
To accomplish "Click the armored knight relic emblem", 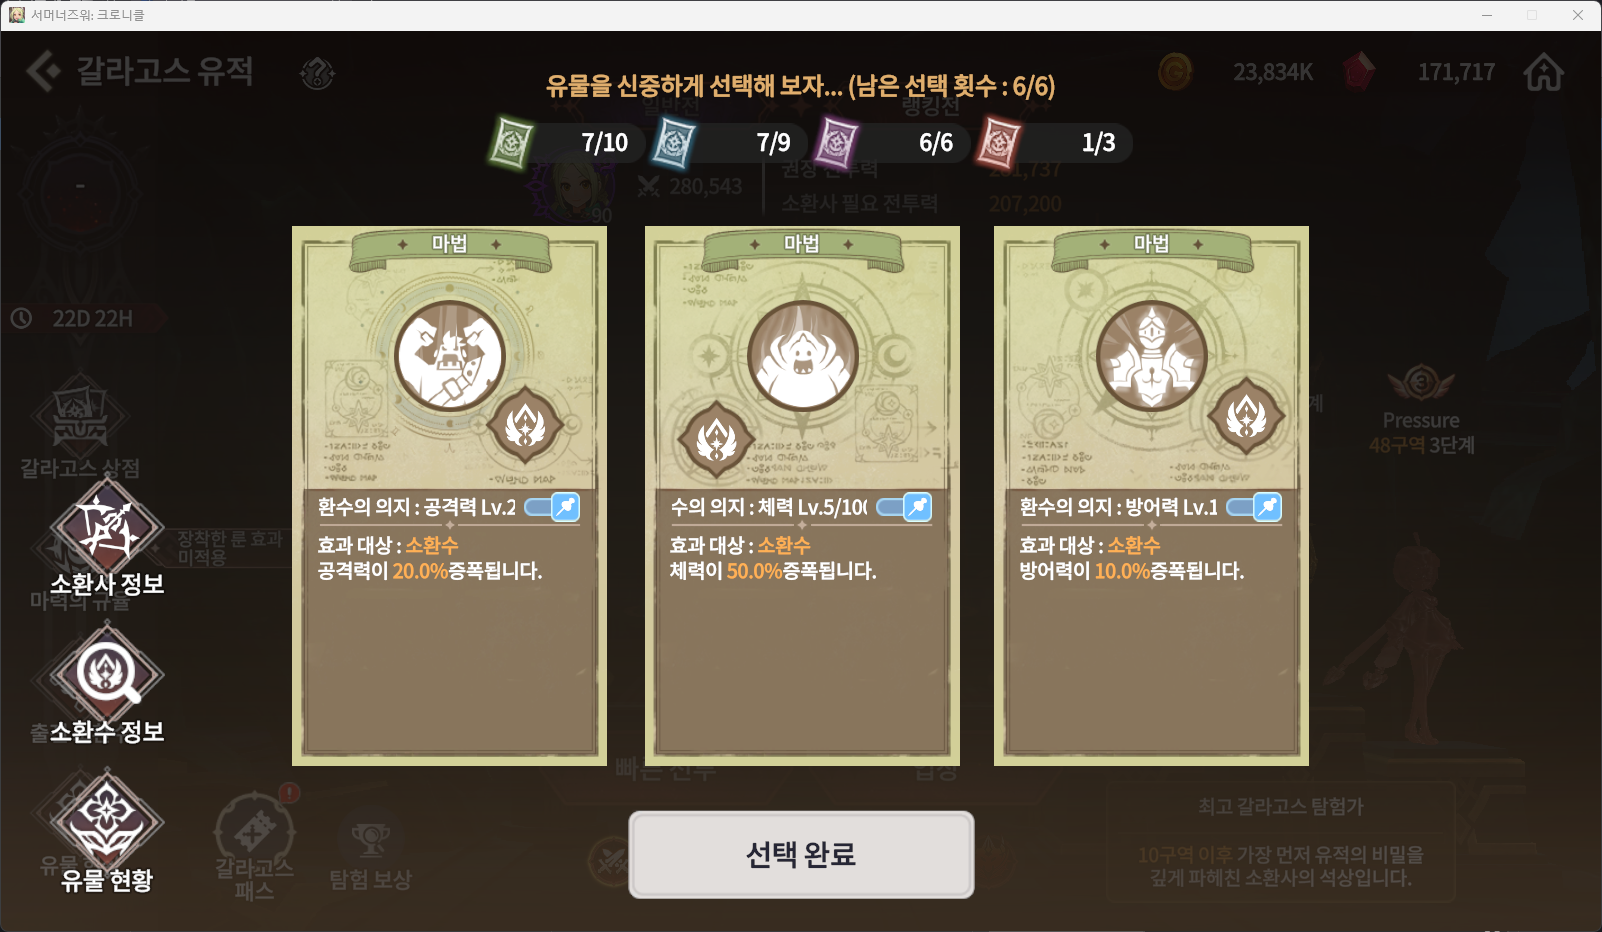I will click(1152, 356).
